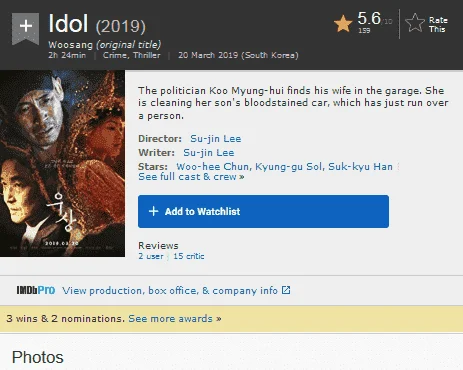Click the Add to Watchlist button
463x370 pixels.
point(263,211)
